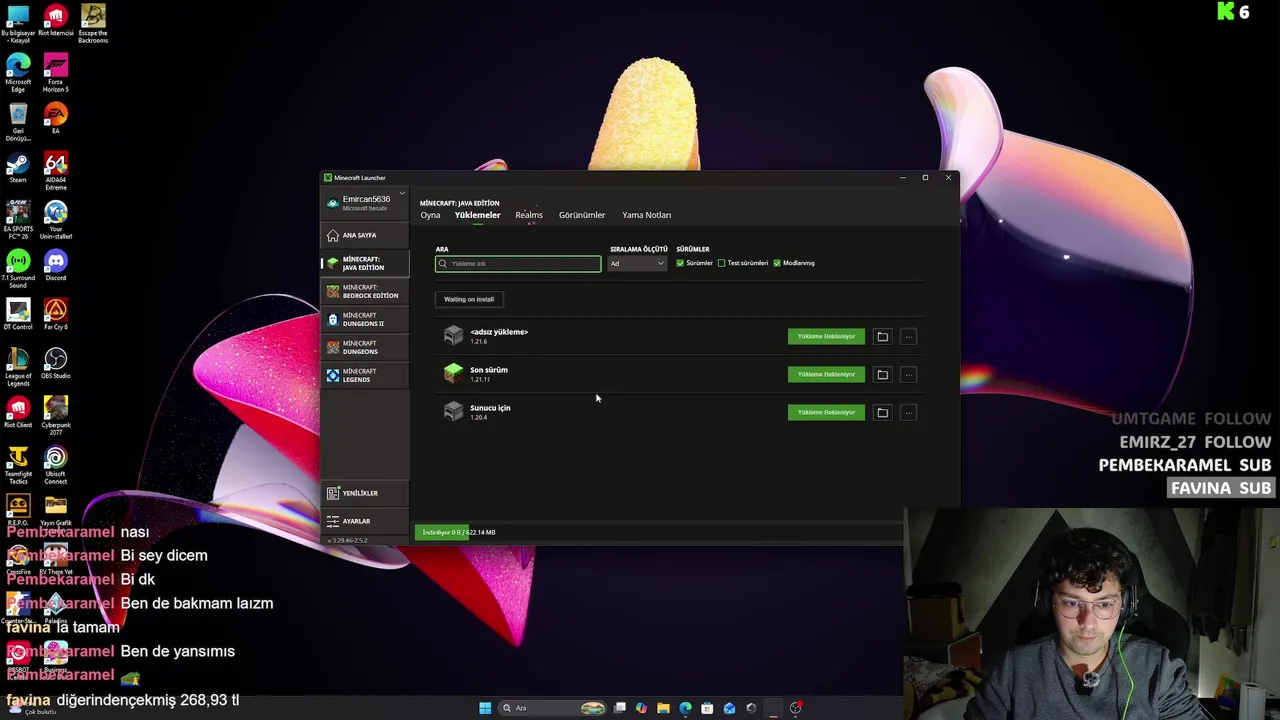Open Microsoft Edge desktop shortcut
The width and height of the screenshot is (1280, 720).
click(x=18, y=73)
